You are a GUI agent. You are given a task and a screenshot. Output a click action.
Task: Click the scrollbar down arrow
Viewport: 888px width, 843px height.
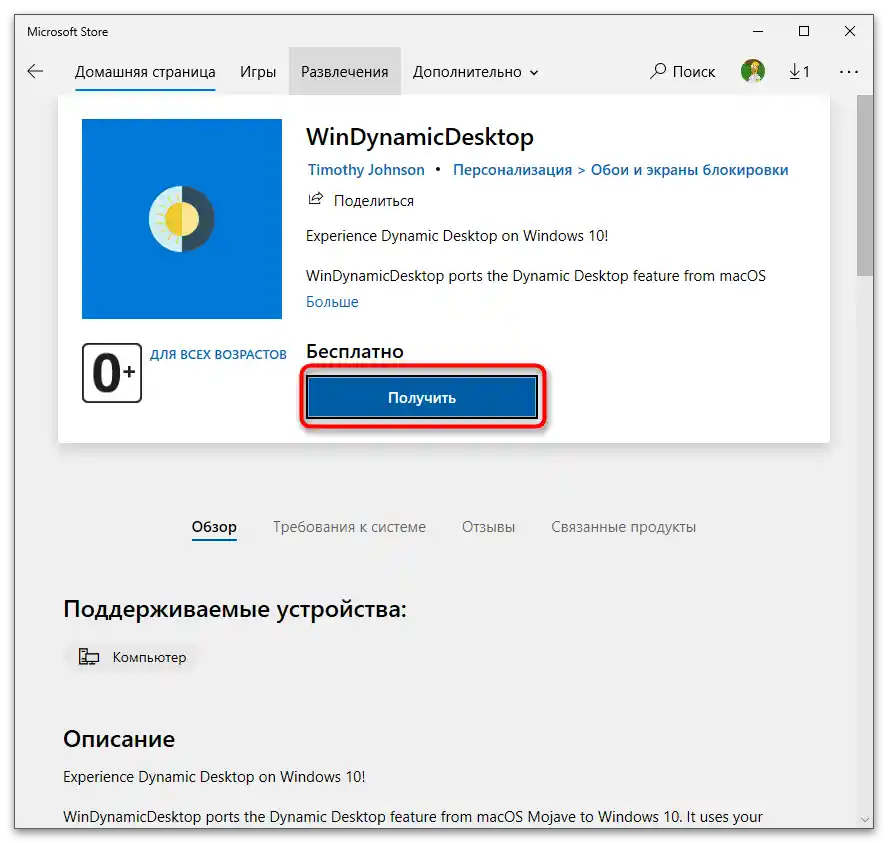(x=864, y=819)
